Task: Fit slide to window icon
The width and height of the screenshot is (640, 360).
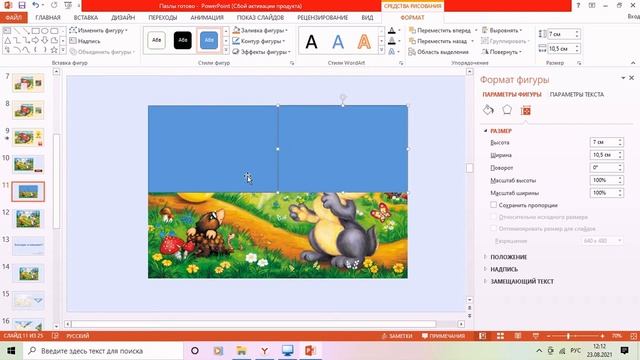Action: tap(633, 336)
